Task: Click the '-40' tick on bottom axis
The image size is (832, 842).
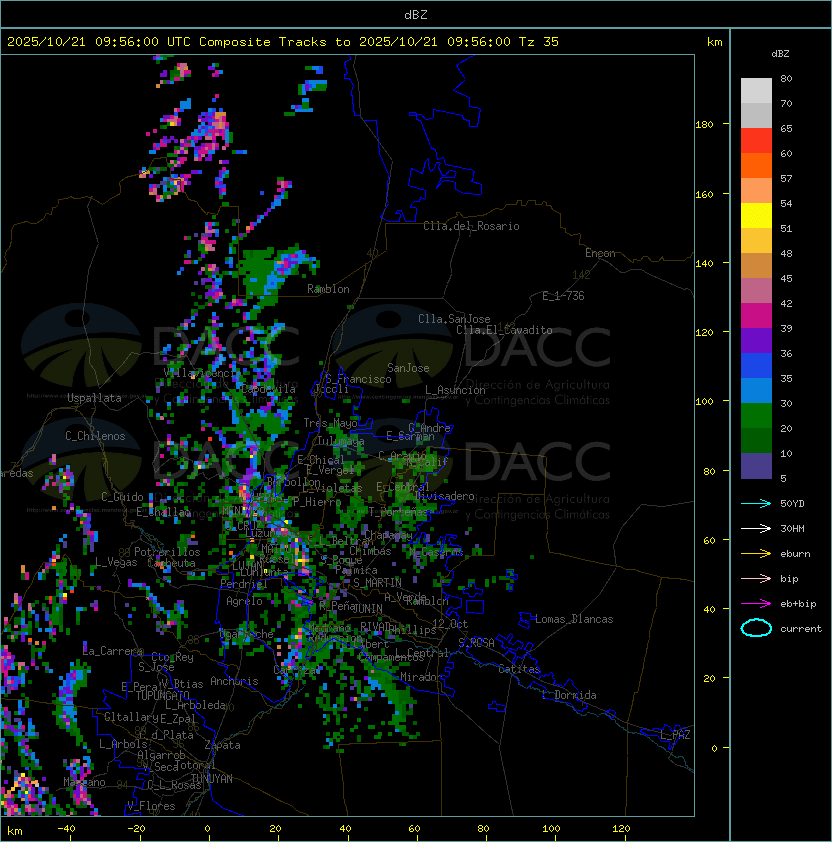Action: tap(66, 829)
